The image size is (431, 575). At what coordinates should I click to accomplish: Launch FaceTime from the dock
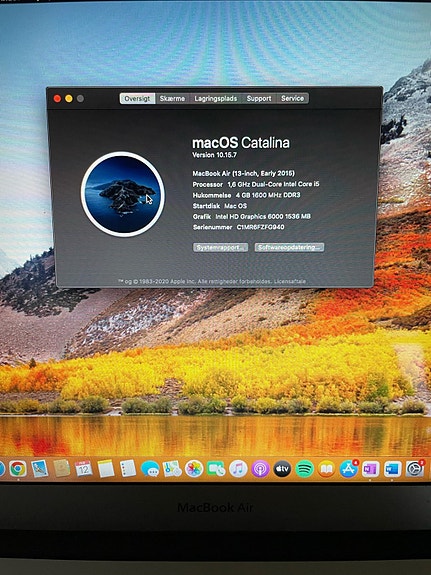tap(216, 469)
